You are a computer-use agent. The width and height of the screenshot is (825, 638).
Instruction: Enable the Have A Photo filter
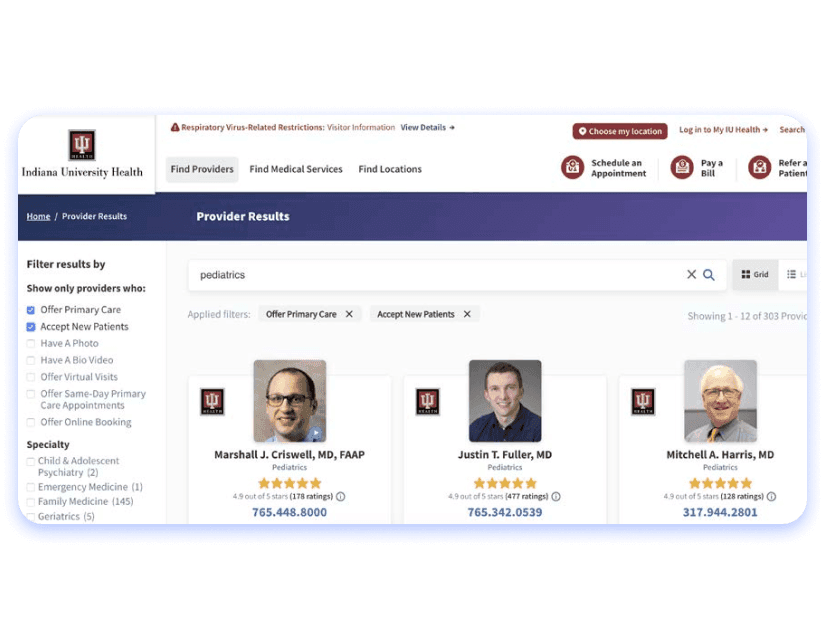pos(31,344)
